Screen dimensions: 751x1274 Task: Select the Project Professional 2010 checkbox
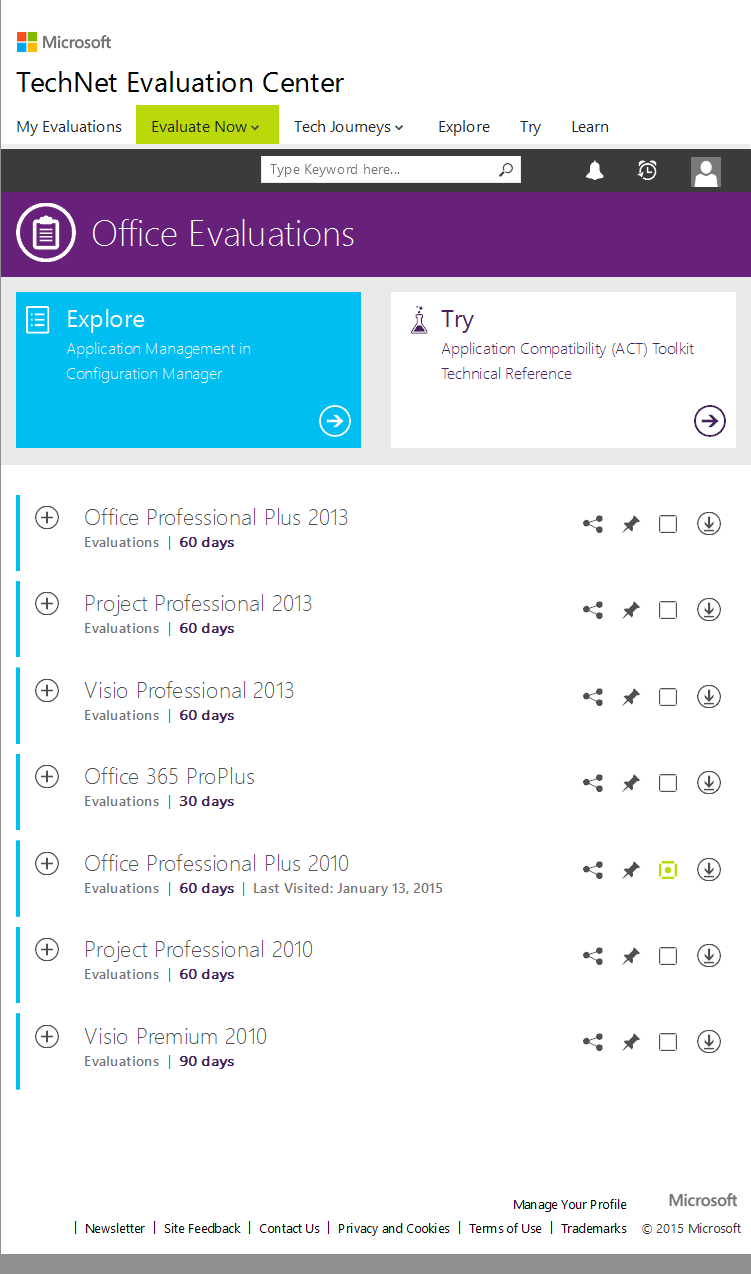click(x=667, y=955)
